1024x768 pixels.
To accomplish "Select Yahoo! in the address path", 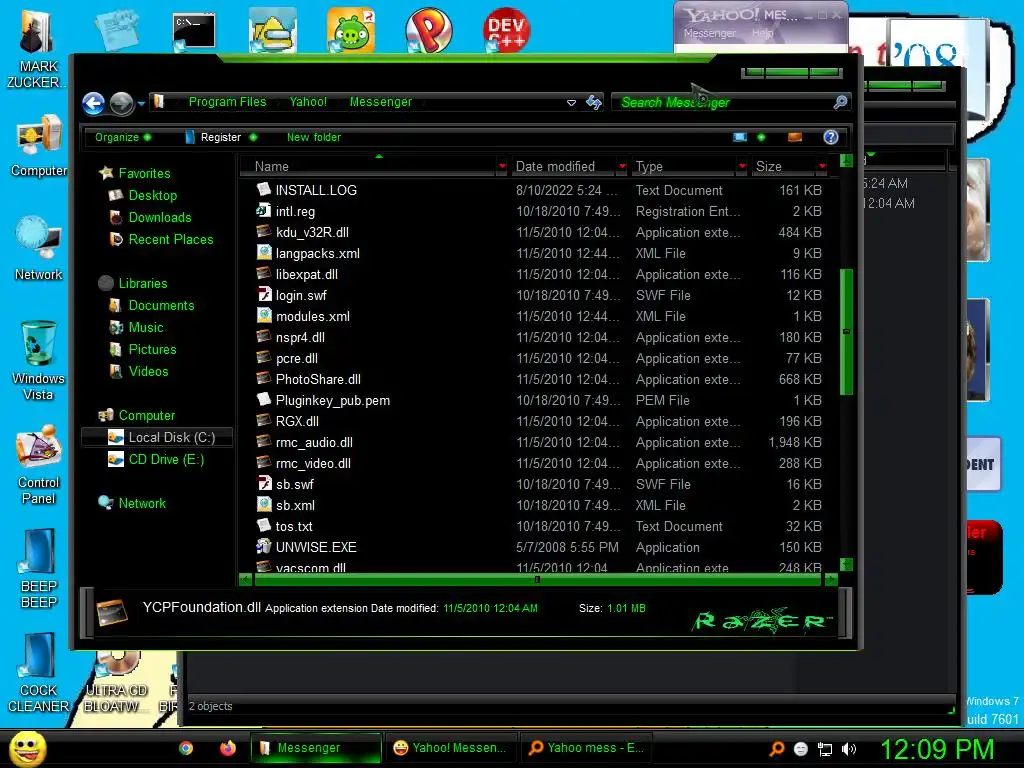I will [x=308, y=102].
